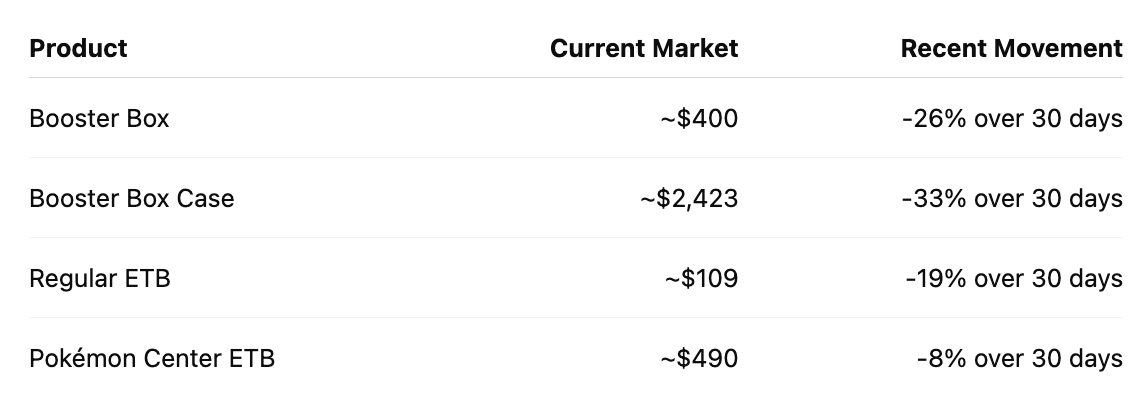Click the ~$109 market price

[x=702, y=279]
